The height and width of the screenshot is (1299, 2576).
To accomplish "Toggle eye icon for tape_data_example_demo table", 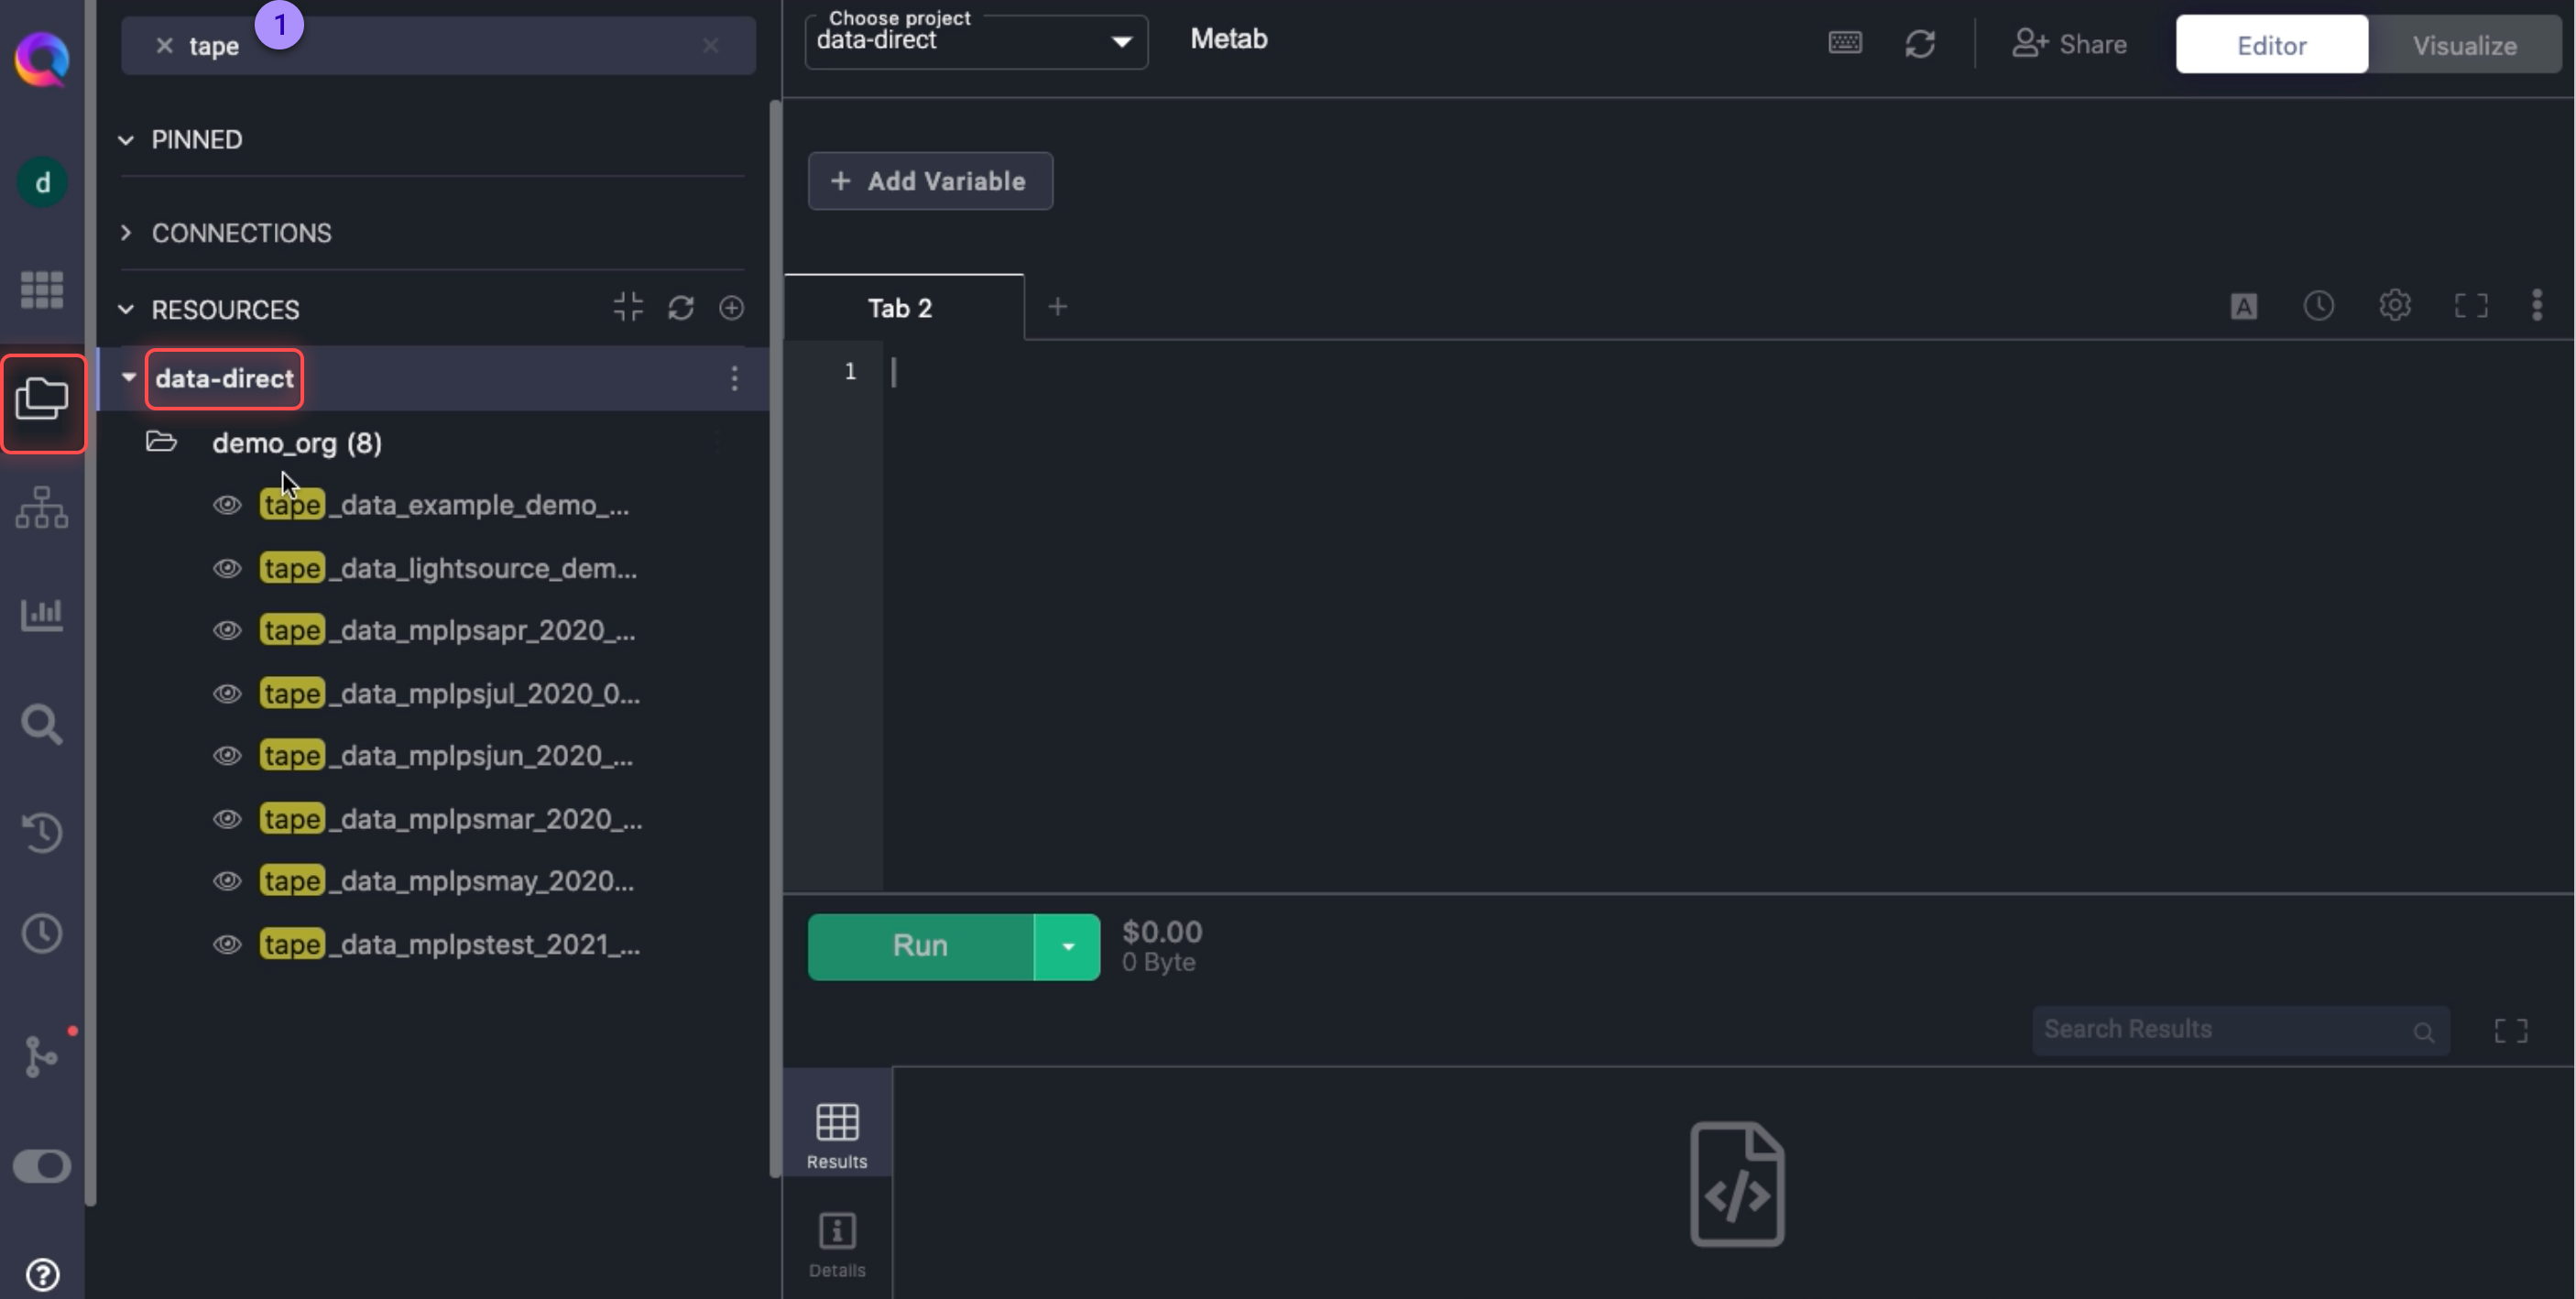I will [227, 505].
